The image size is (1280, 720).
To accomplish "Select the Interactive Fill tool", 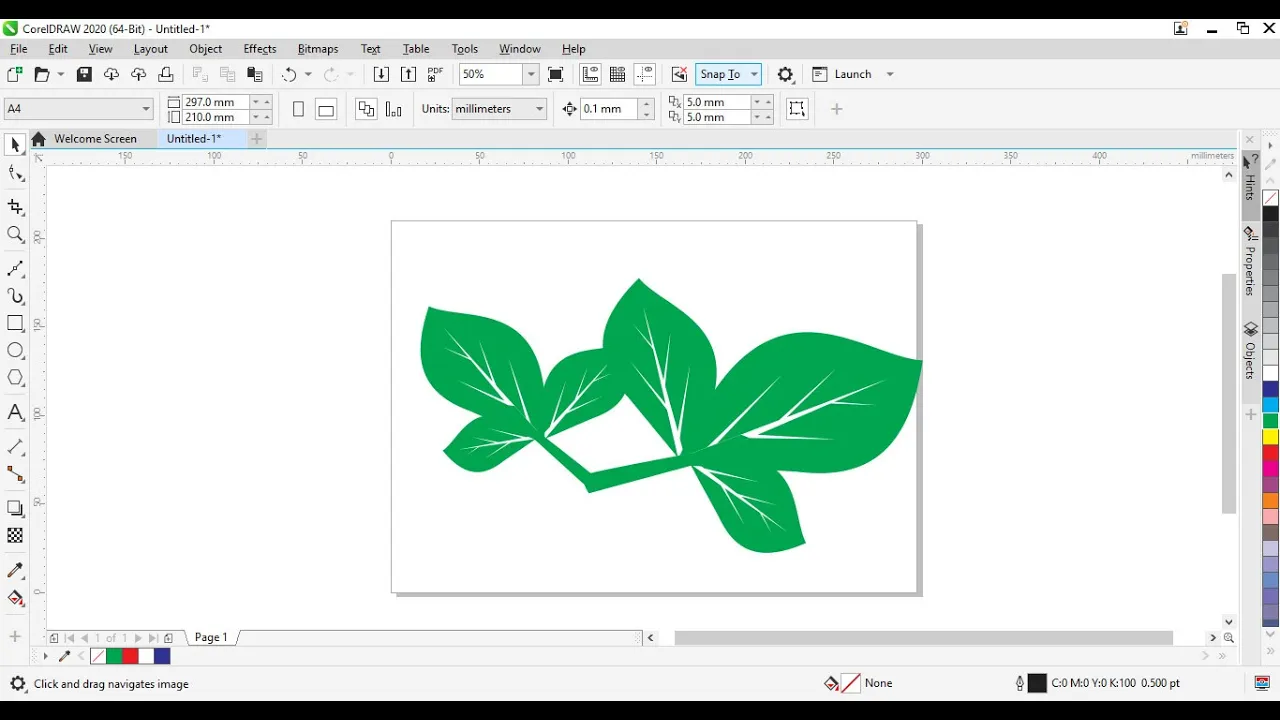I will point(15,598).
